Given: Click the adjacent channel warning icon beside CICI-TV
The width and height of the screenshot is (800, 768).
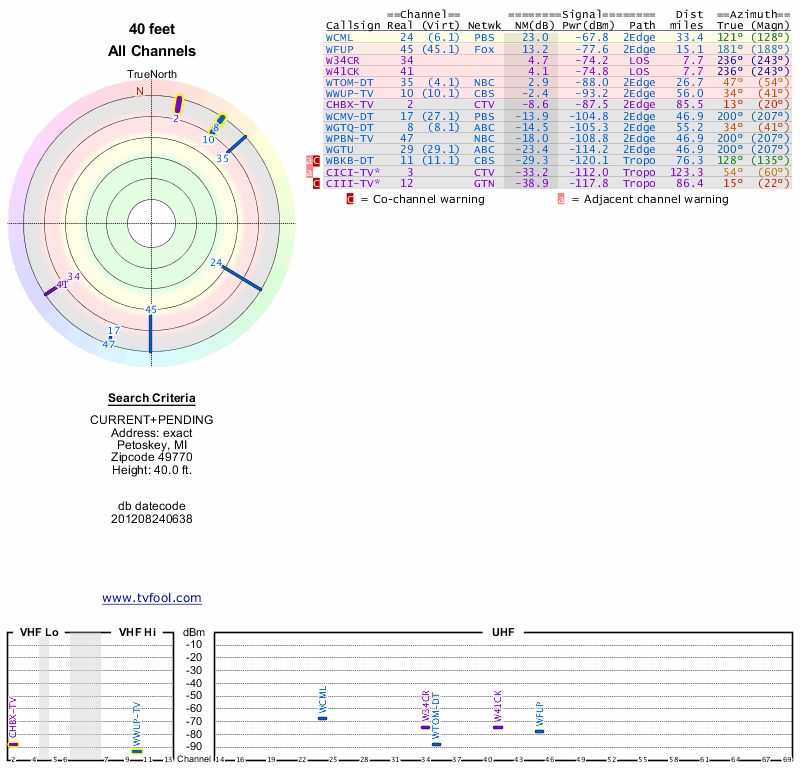Looking at the screenshot, I should (310, 172).
